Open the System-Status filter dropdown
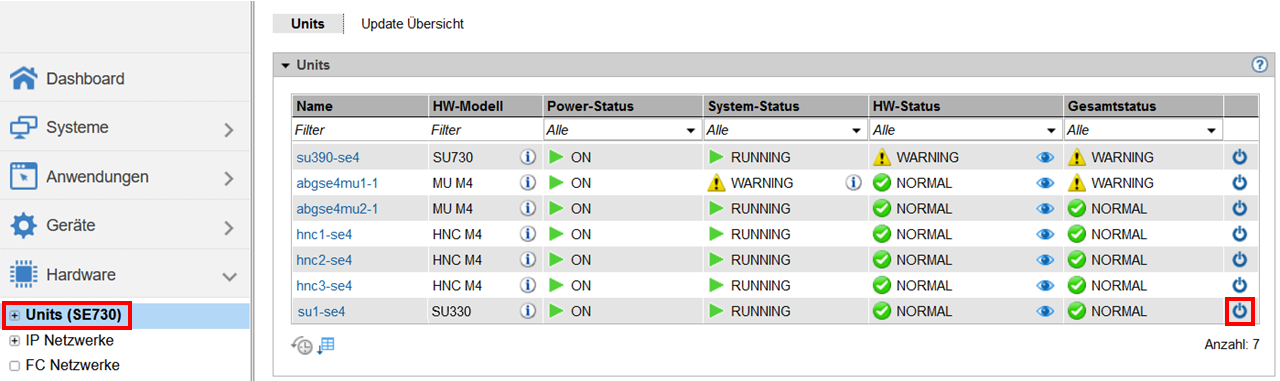 coord(785,130)
